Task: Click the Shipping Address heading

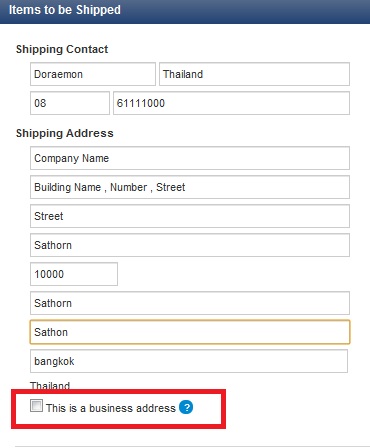Action: pyautogui.click(x=65, y=133)
